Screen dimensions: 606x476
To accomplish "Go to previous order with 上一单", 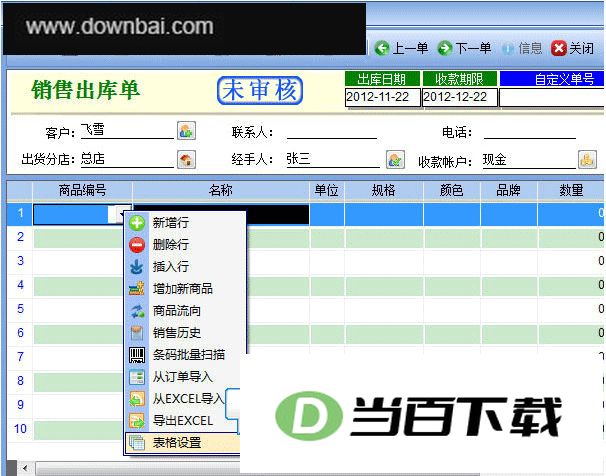I will pos(401,48).
